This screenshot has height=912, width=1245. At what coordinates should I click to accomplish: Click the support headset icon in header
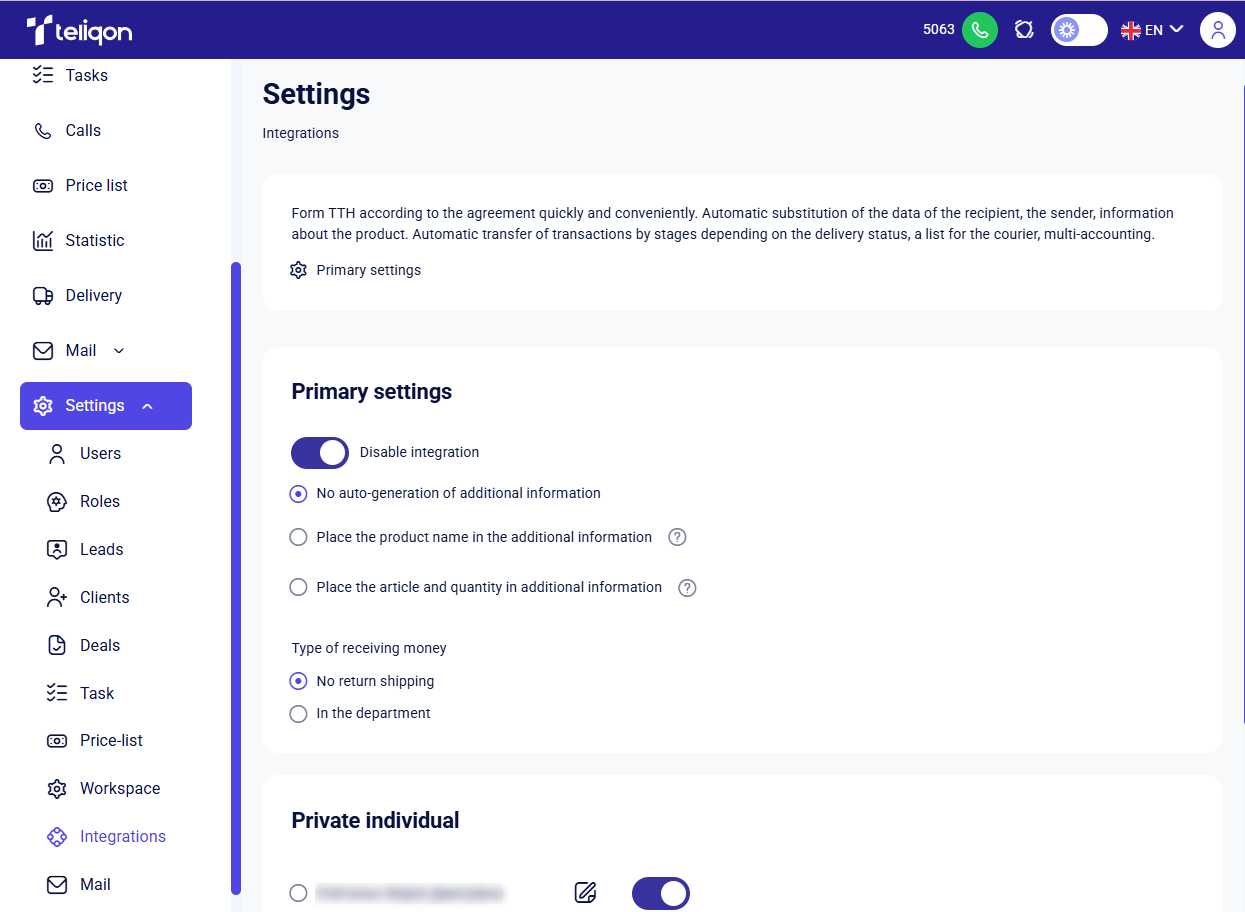[x=1023, y=30]
